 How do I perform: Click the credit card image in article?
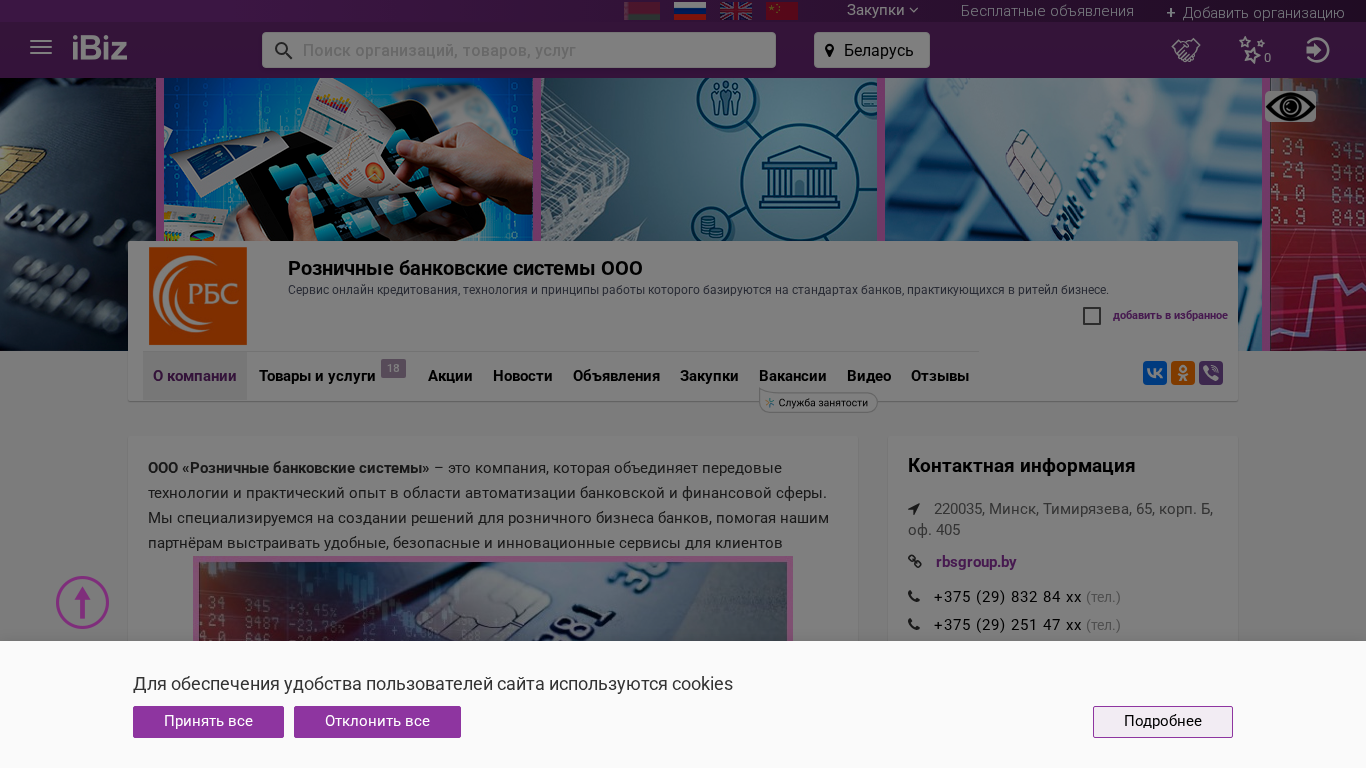tap(493, 600)
